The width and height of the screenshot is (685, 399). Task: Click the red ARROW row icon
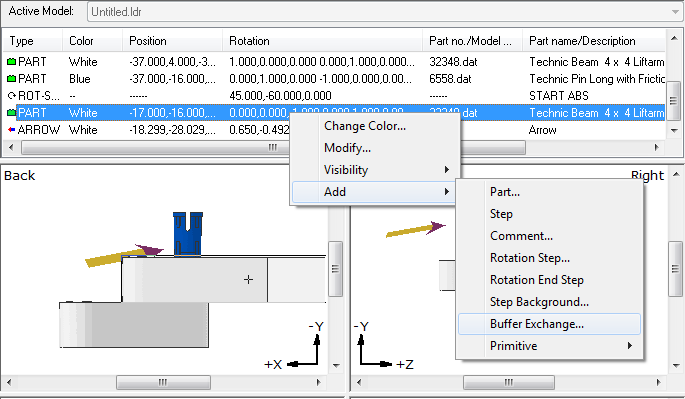[x=12, y=130]
